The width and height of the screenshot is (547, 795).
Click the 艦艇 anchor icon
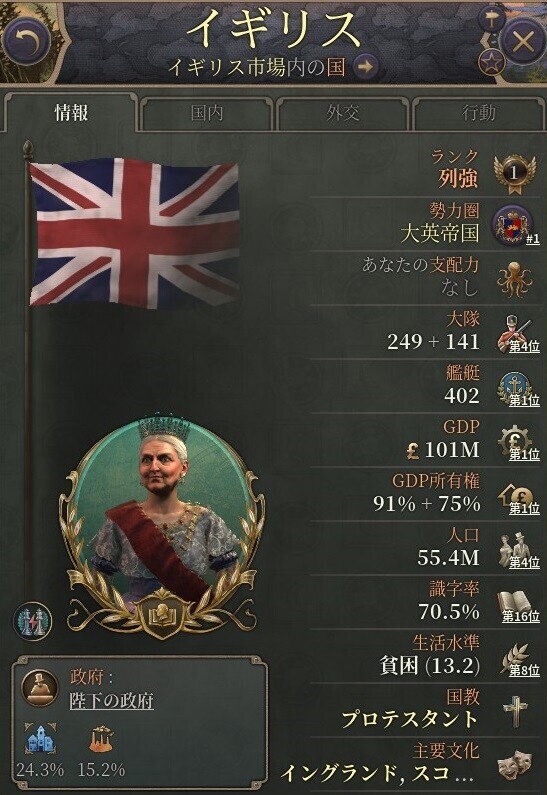pos(513,387)
